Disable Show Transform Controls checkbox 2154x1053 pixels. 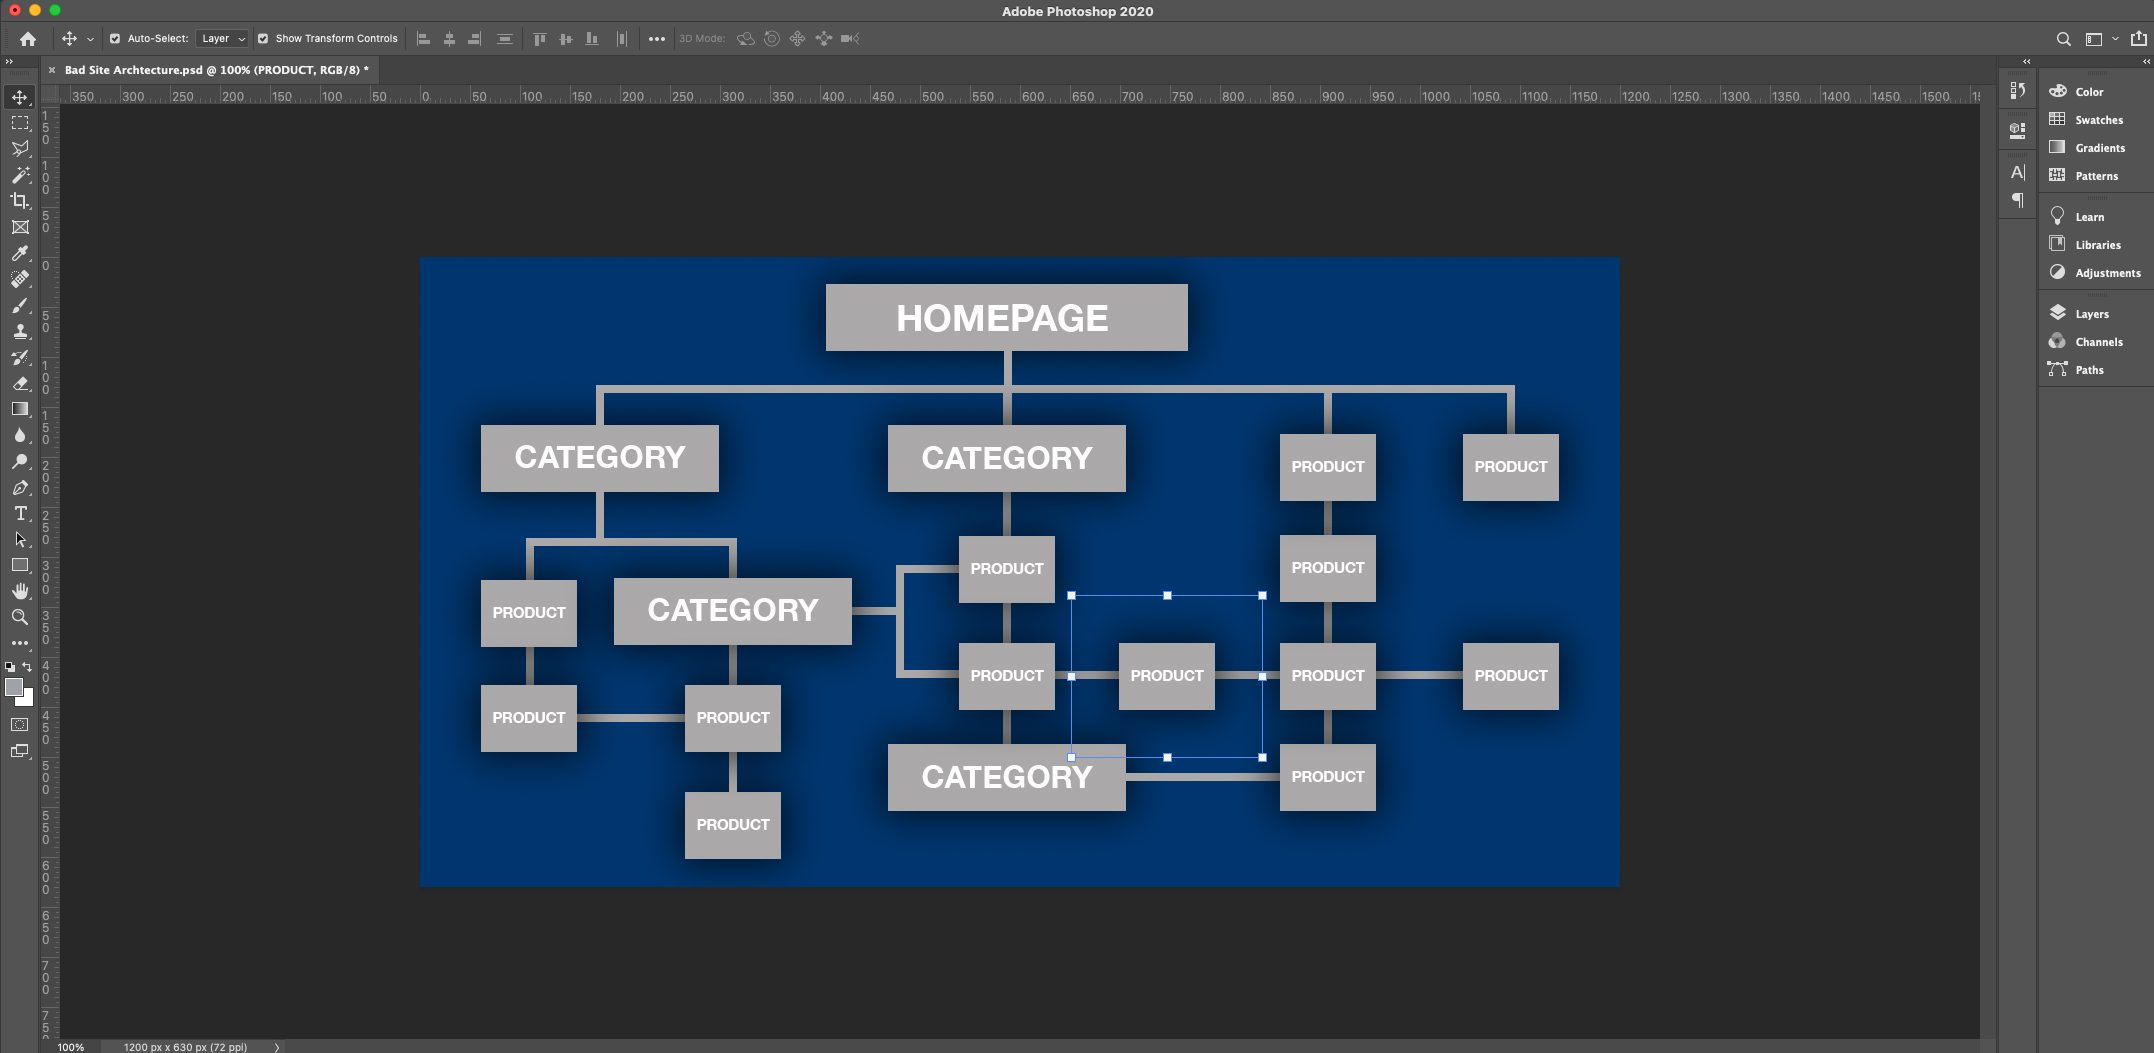(x=263, y=39)
